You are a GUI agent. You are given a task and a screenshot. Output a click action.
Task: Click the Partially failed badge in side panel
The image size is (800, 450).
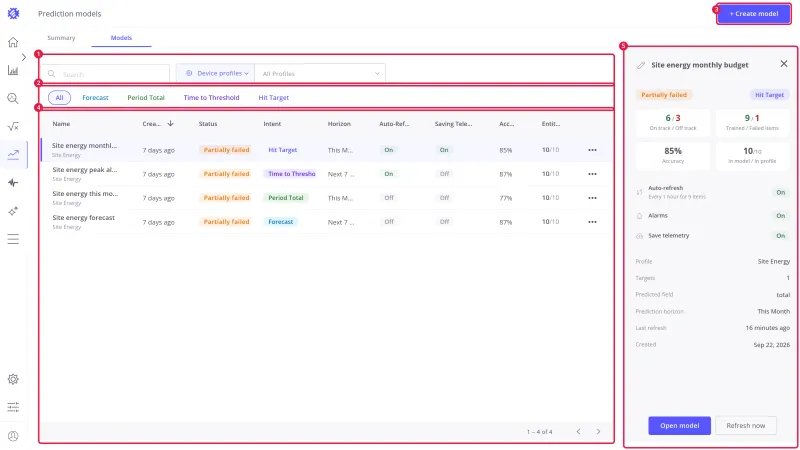coord(664,95)
